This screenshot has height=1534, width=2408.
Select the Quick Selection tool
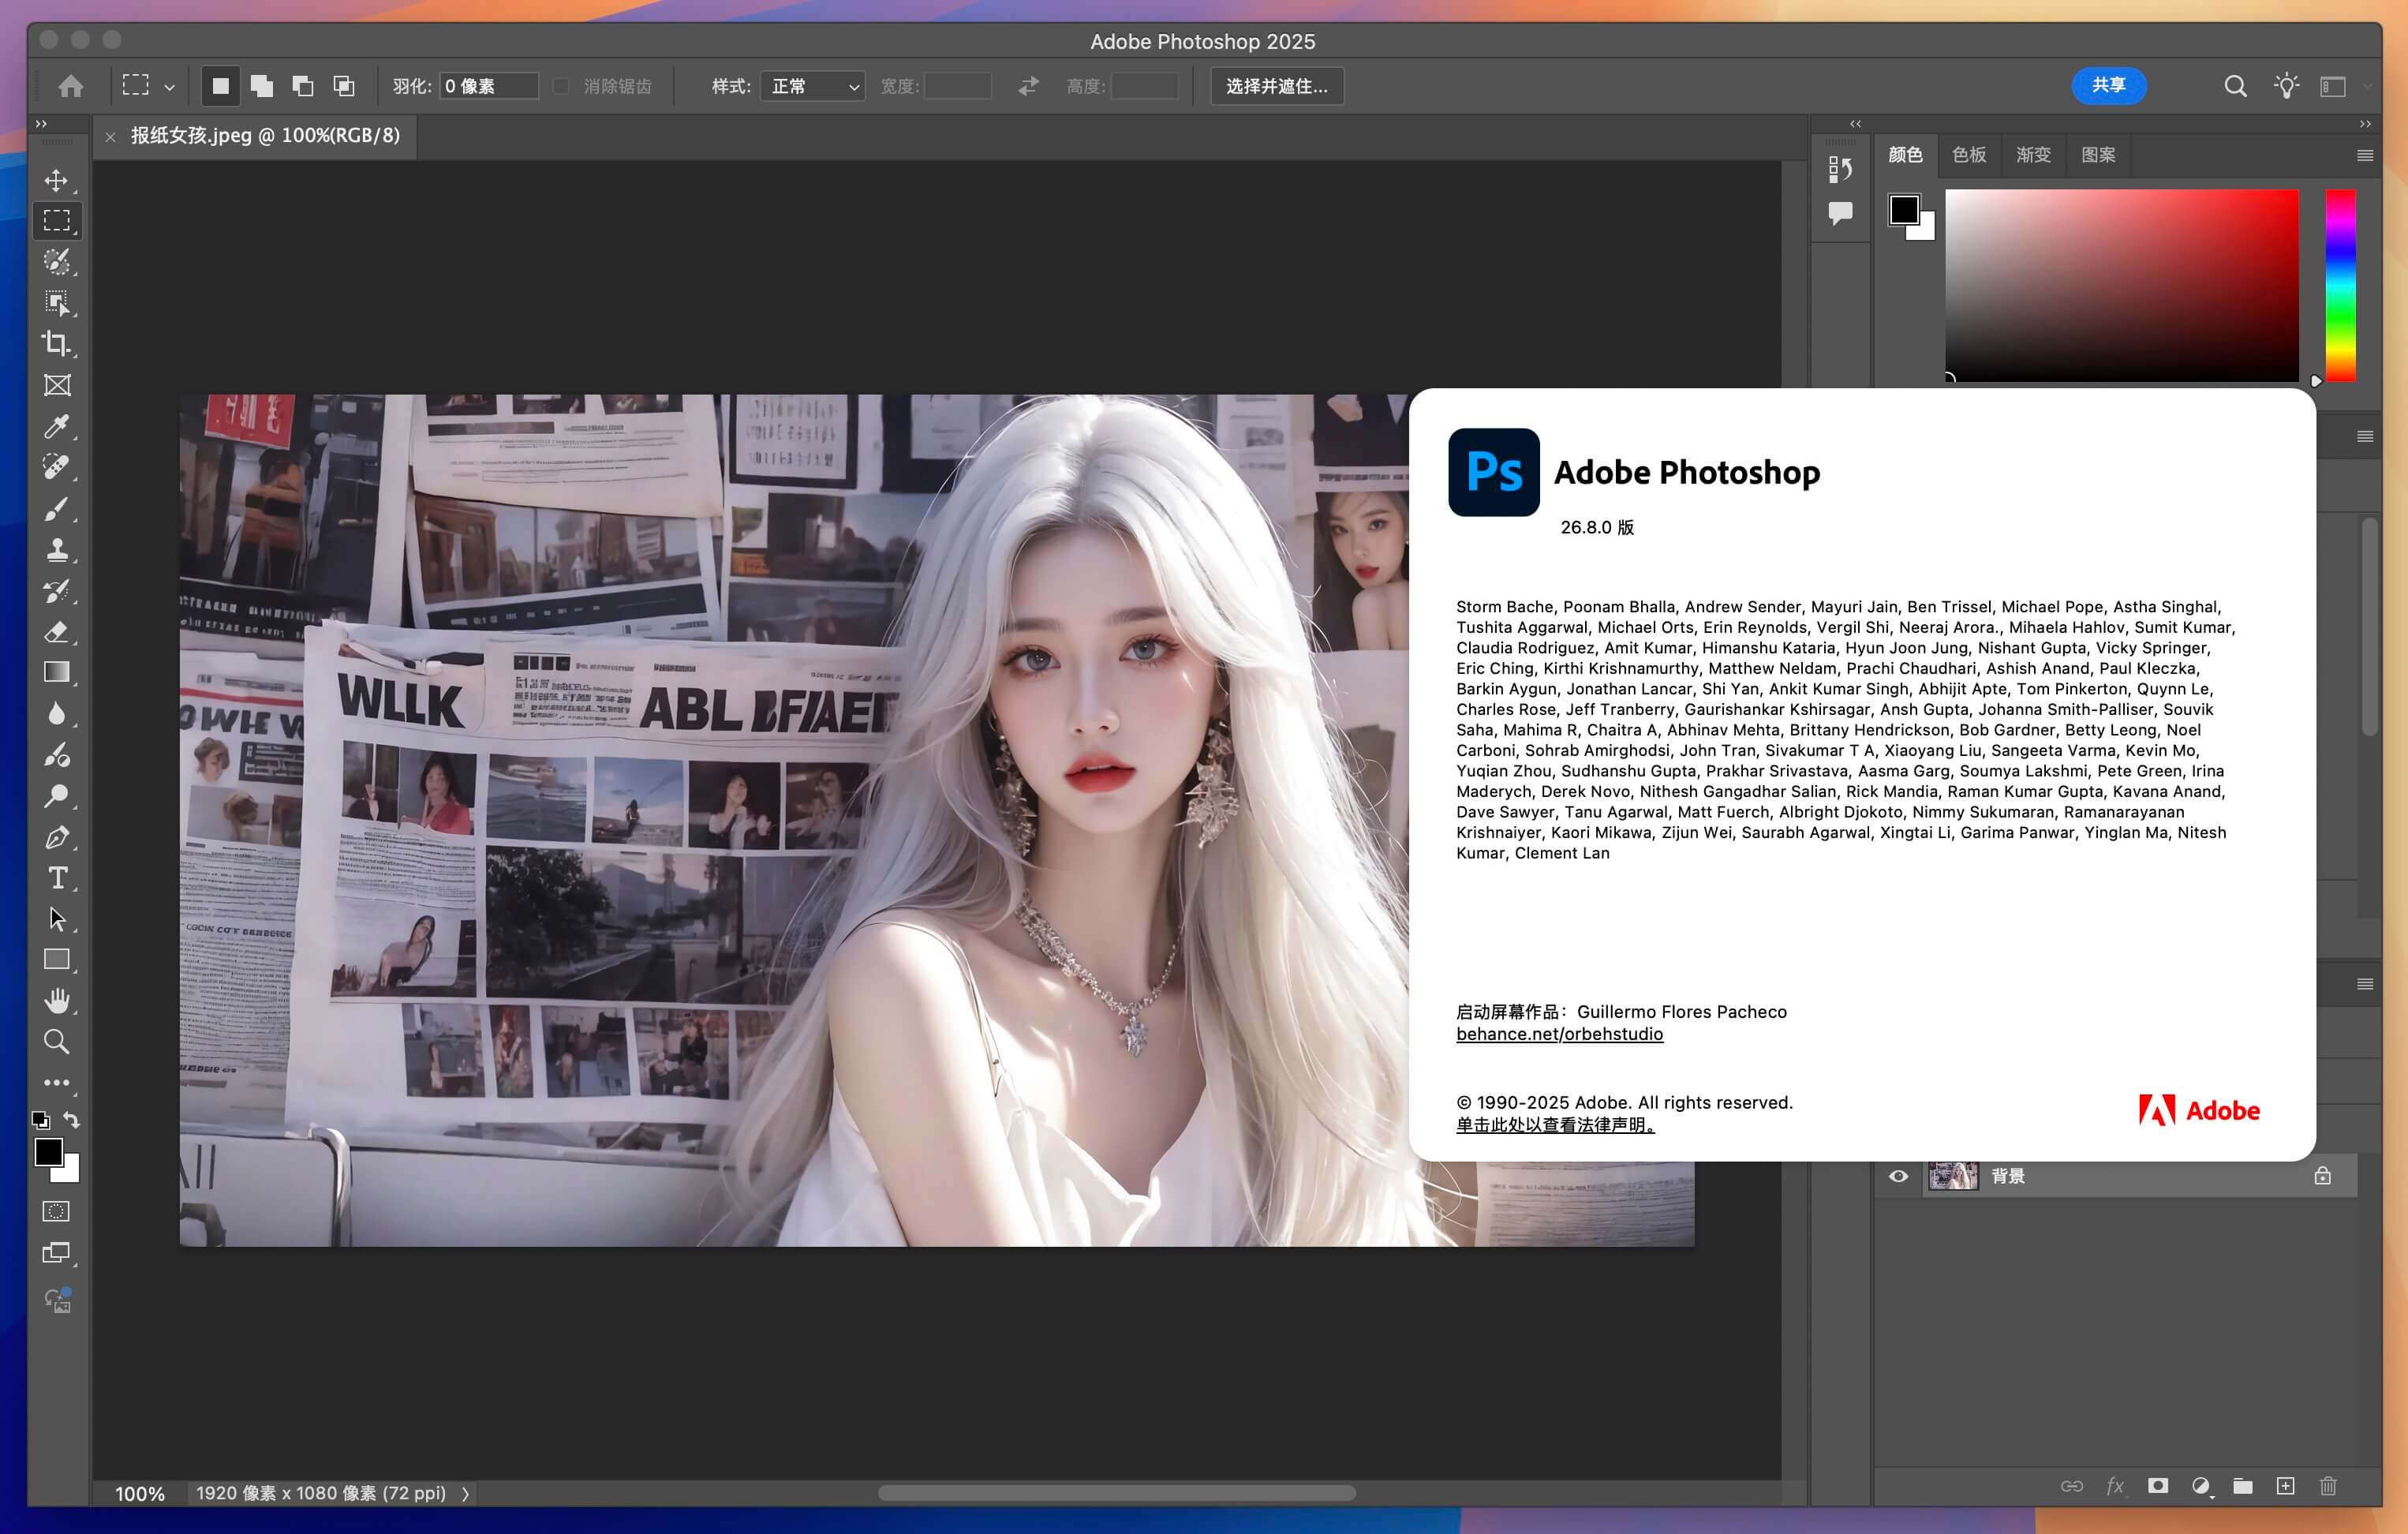[x=56, y=262]
